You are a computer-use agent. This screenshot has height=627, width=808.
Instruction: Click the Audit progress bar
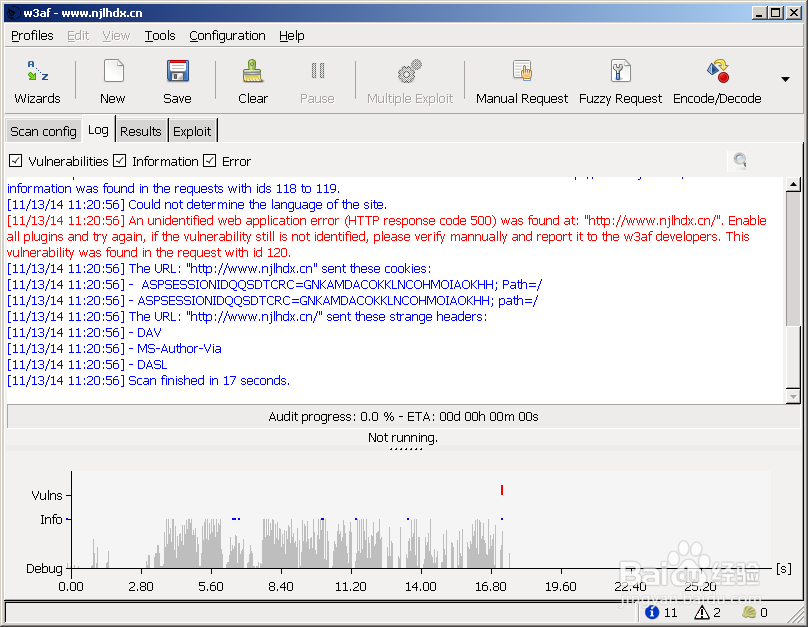(403, 416)
